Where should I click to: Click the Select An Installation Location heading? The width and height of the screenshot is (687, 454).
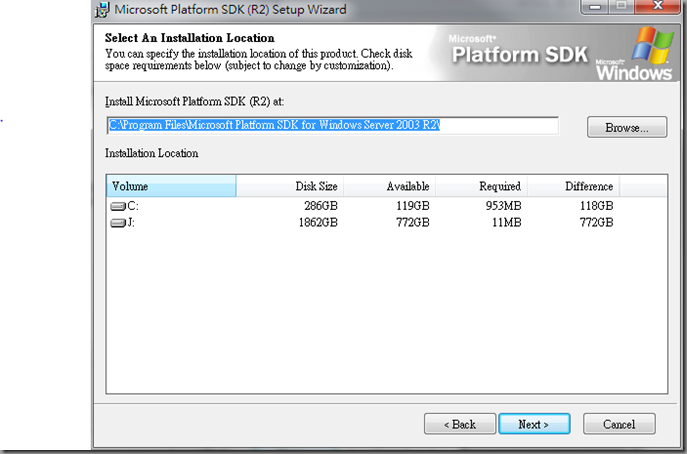click(190, 38)
